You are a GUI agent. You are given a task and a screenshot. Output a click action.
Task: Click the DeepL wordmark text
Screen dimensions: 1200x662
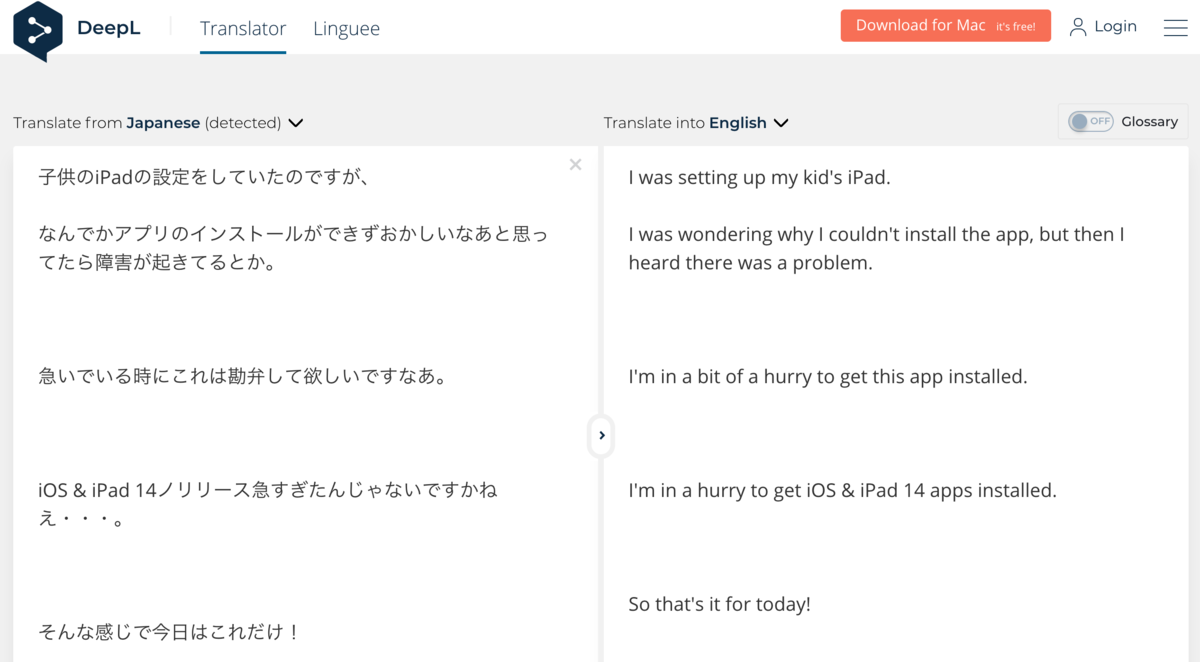pyautogui.click(x=109, y=28)
